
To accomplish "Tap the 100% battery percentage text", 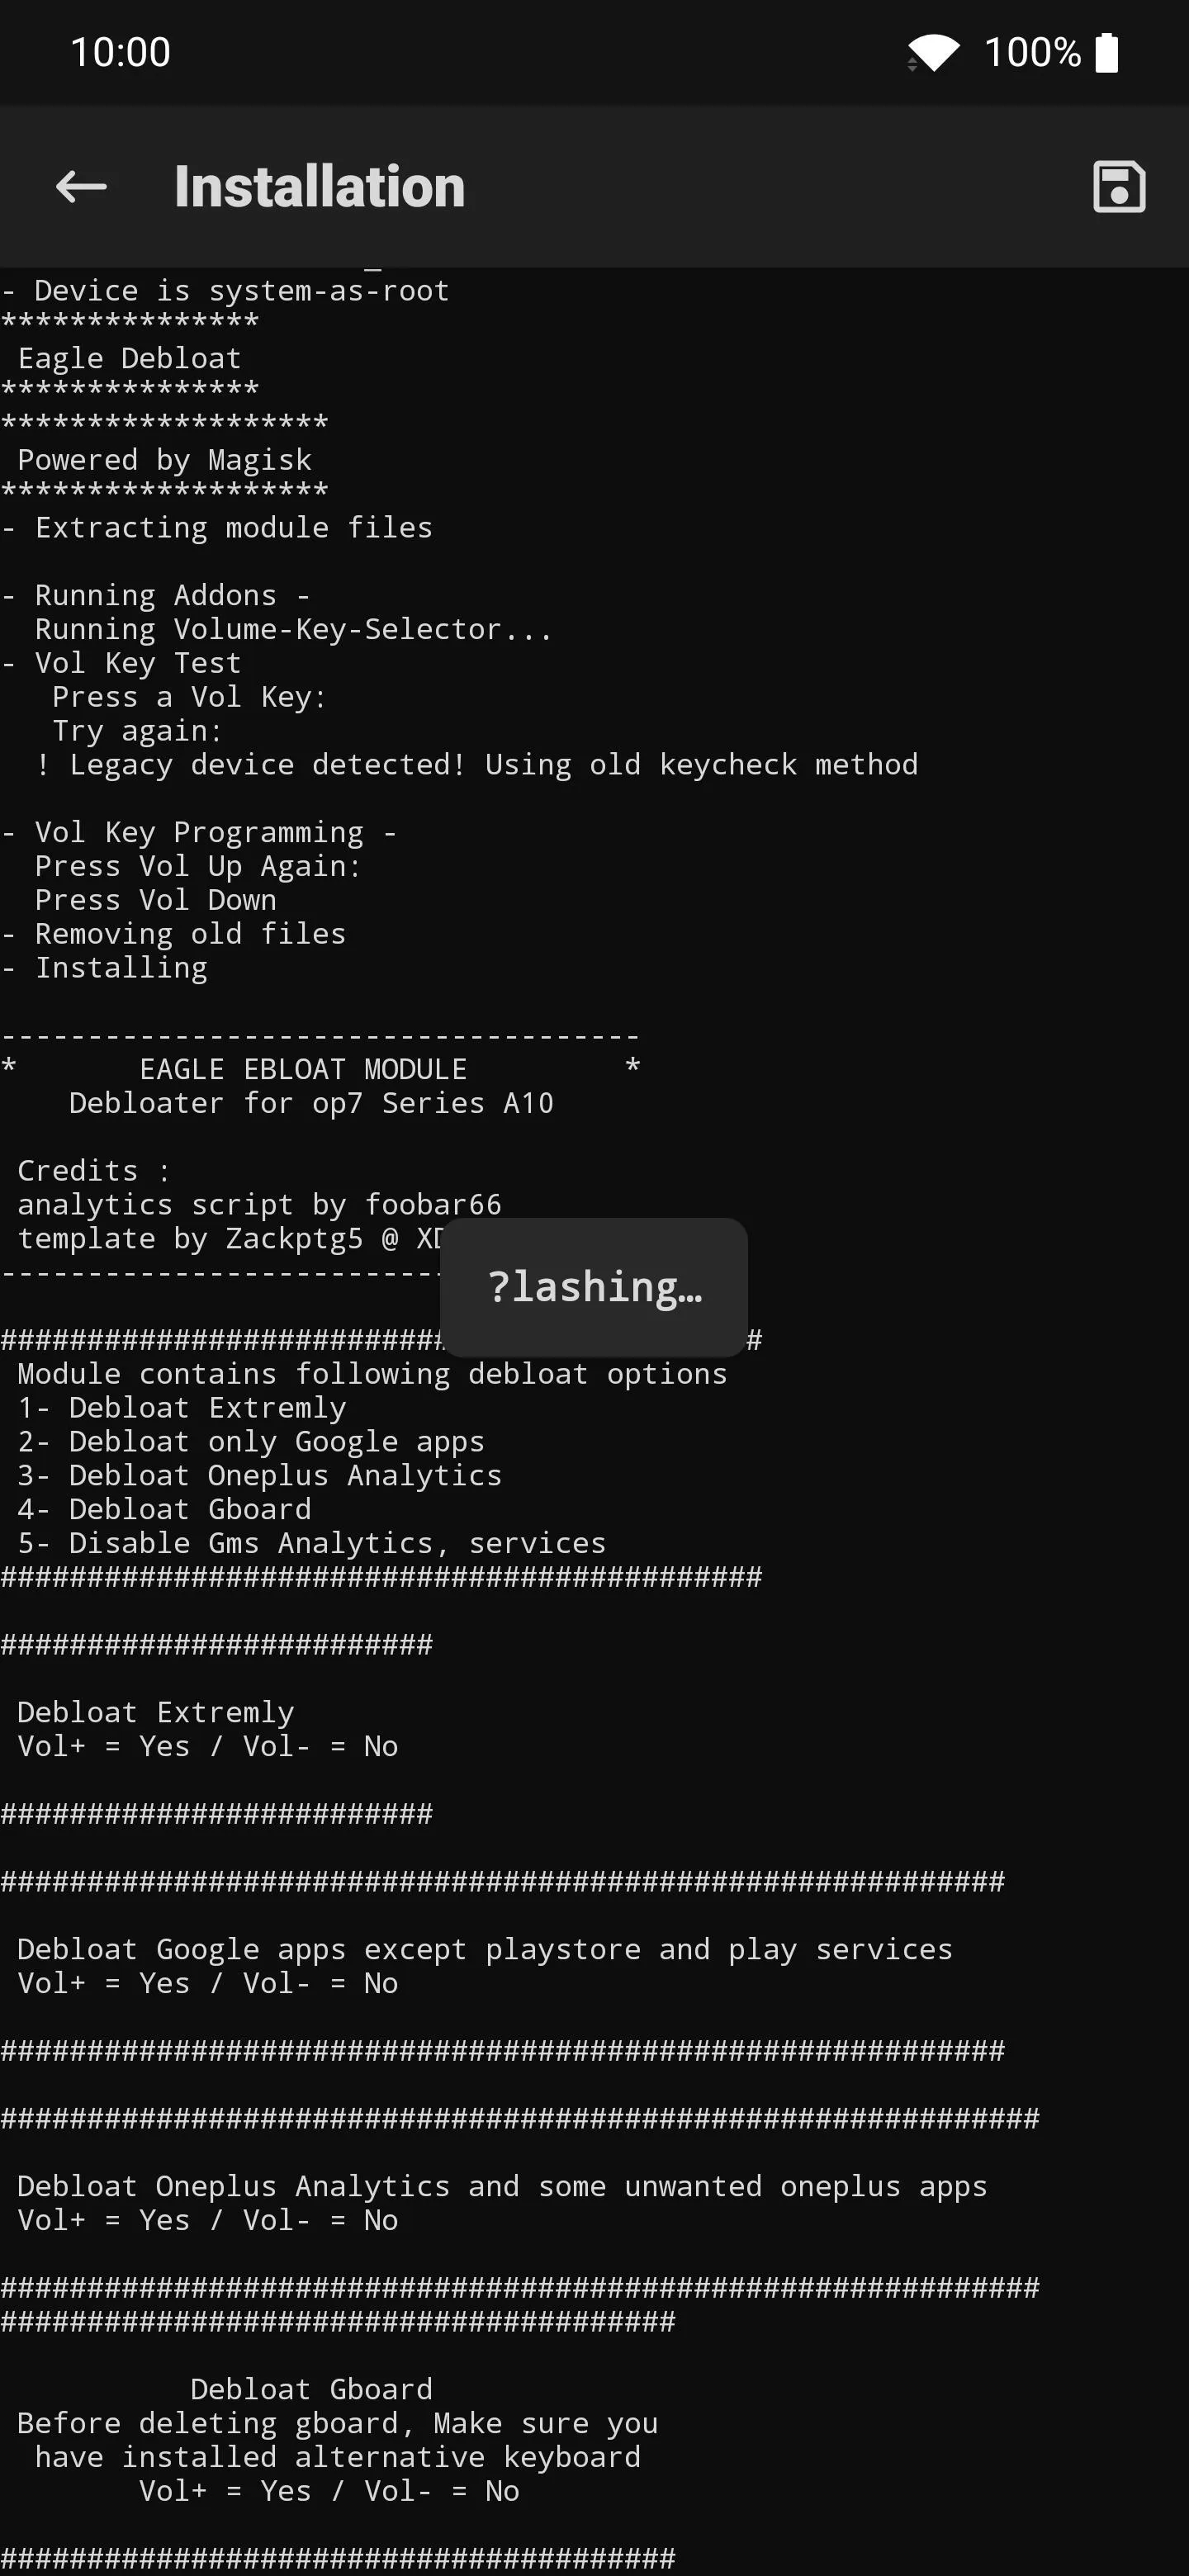I will (1032, 52).
